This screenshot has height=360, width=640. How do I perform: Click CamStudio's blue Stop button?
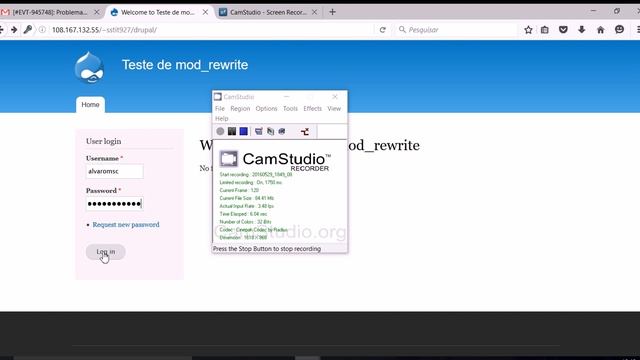point(244,131)
